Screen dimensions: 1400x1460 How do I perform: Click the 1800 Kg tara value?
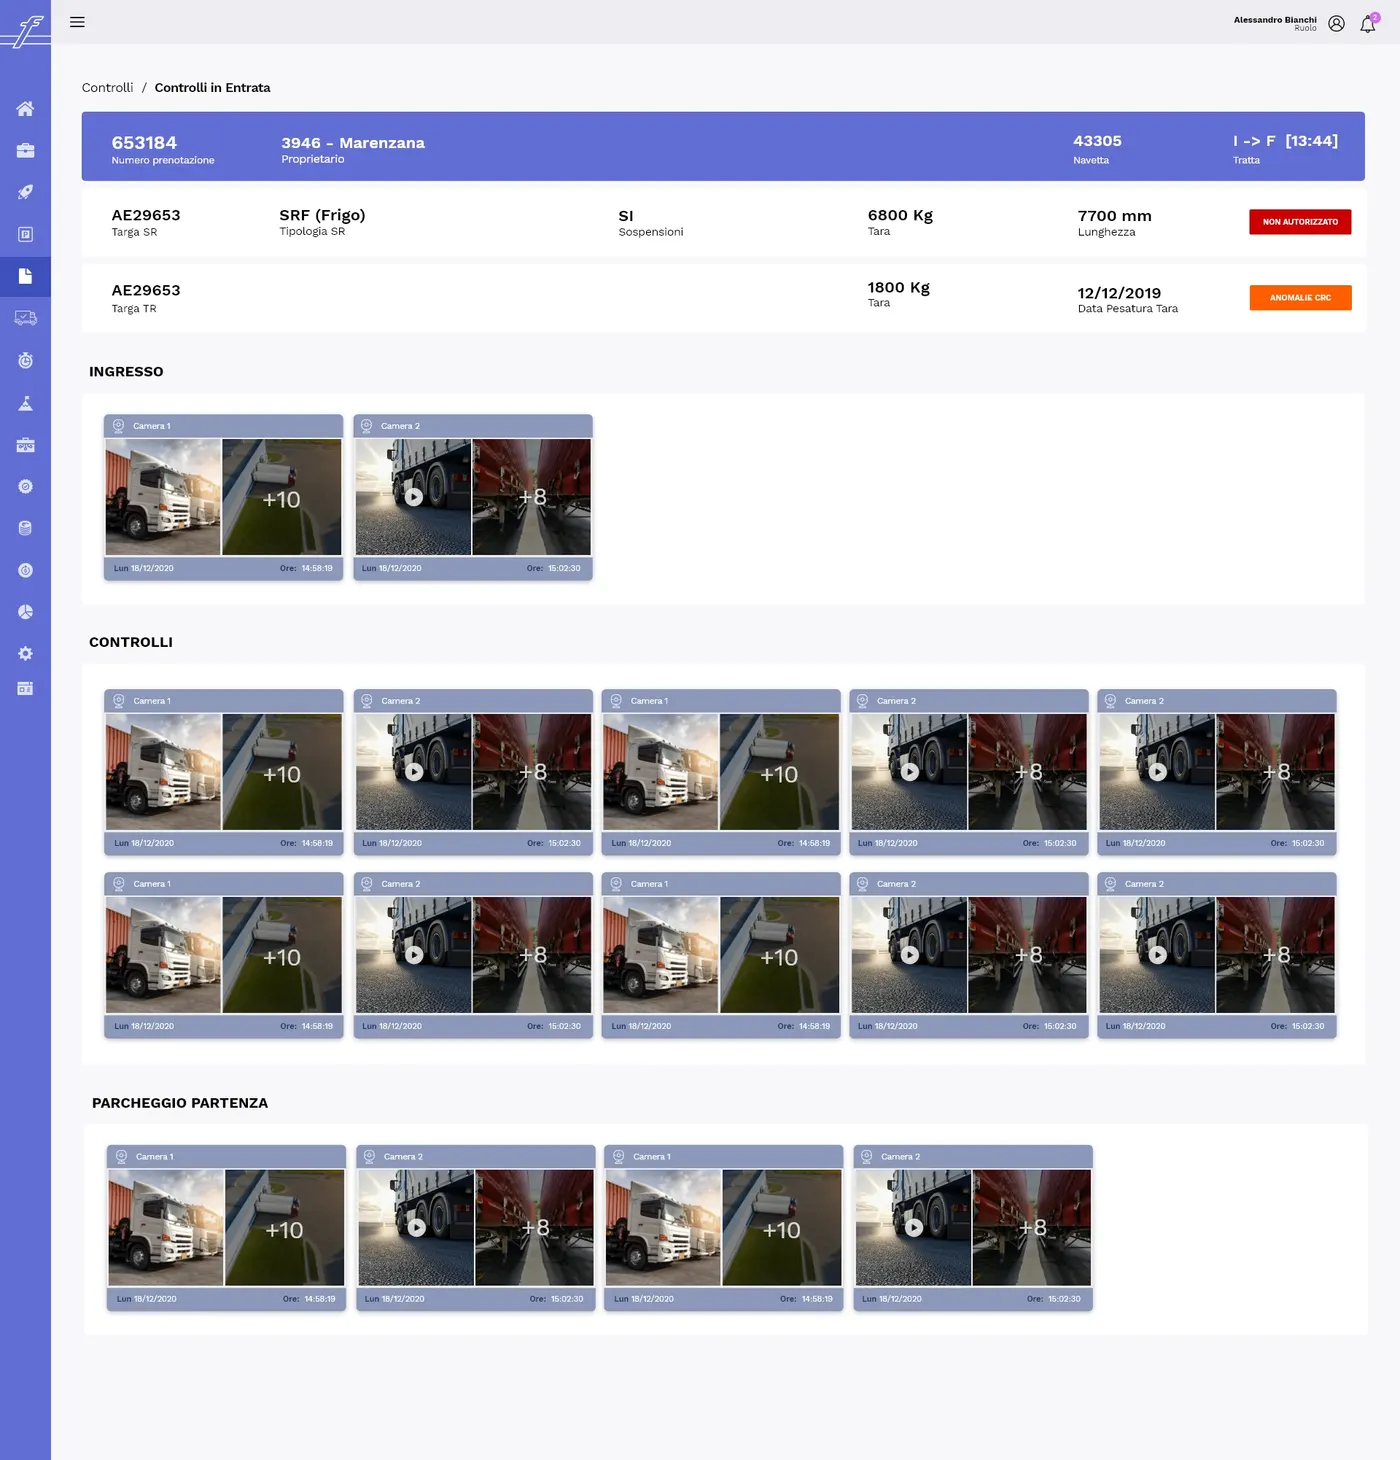[x=898, y=287]
